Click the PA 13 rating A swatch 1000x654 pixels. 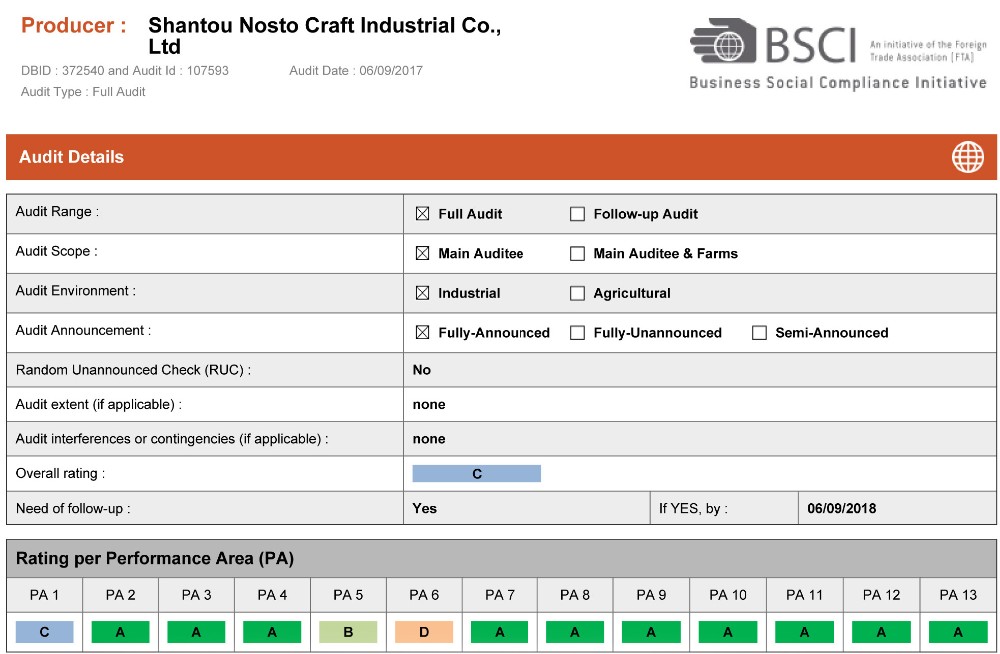(957, 632)
